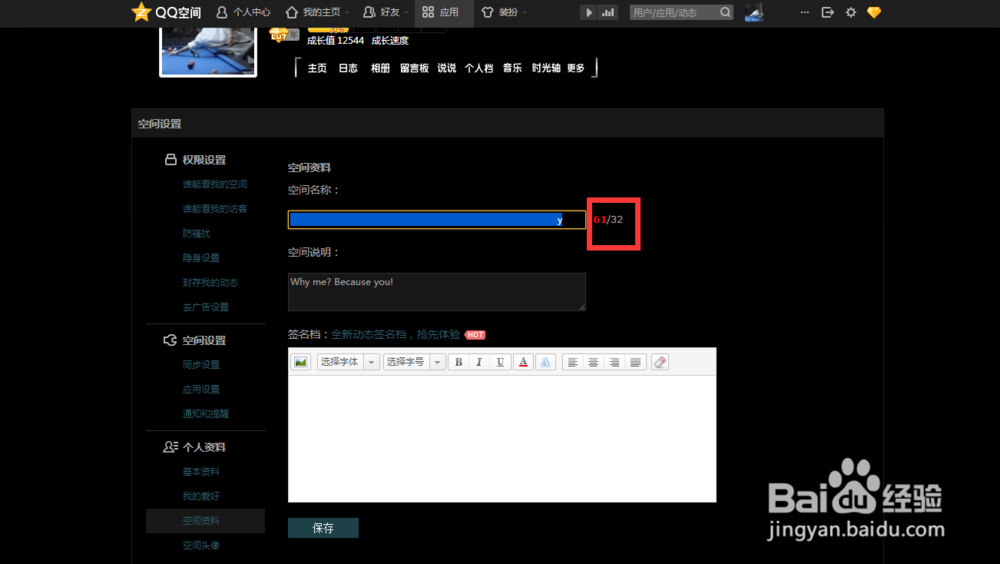
Task: Focus the 用户/应用/动态 search box
Action: coord(673,12)
